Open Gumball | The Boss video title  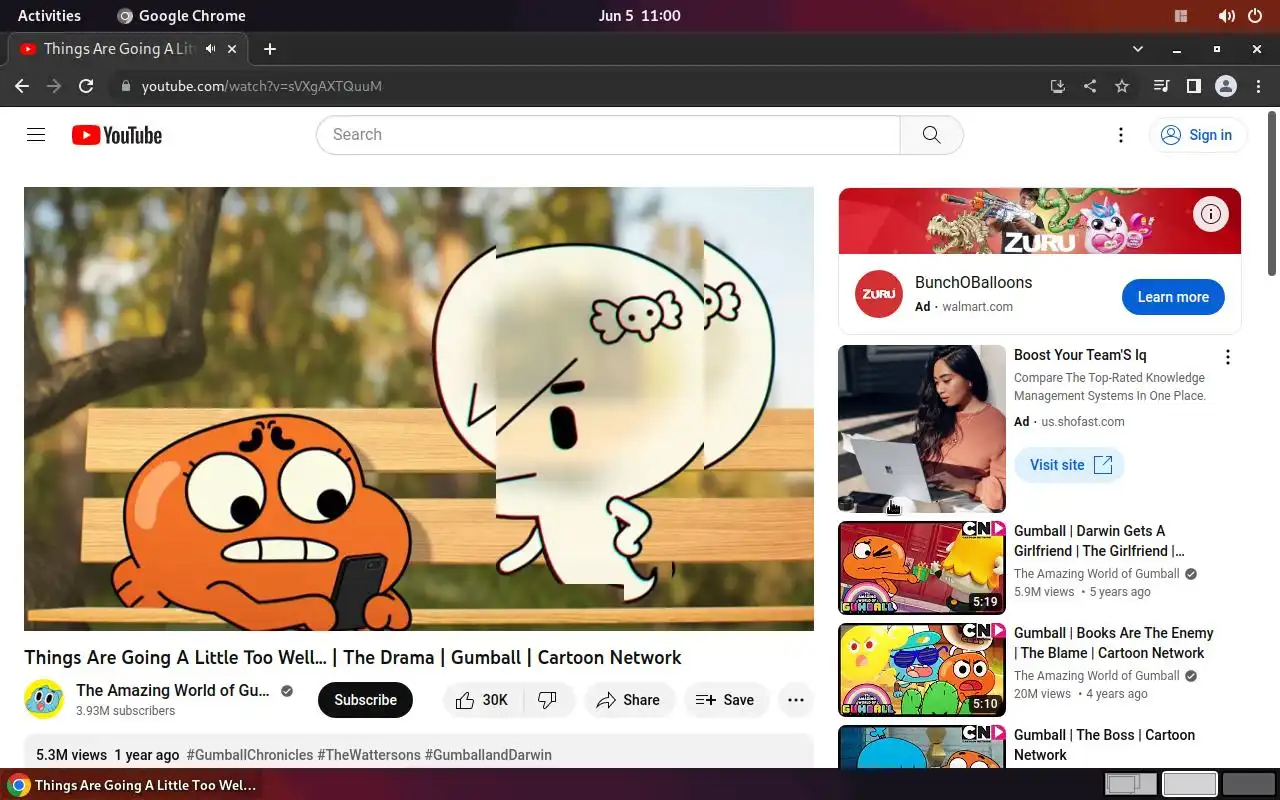(1104, 745)
